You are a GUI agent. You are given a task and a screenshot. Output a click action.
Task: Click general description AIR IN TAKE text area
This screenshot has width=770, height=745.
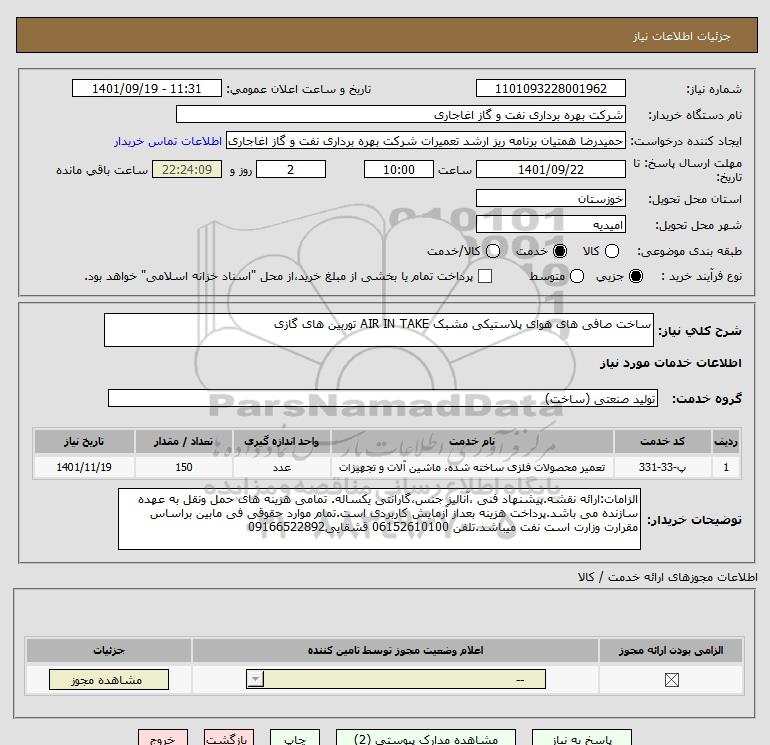pyautogui.click(x=379, y=330)
